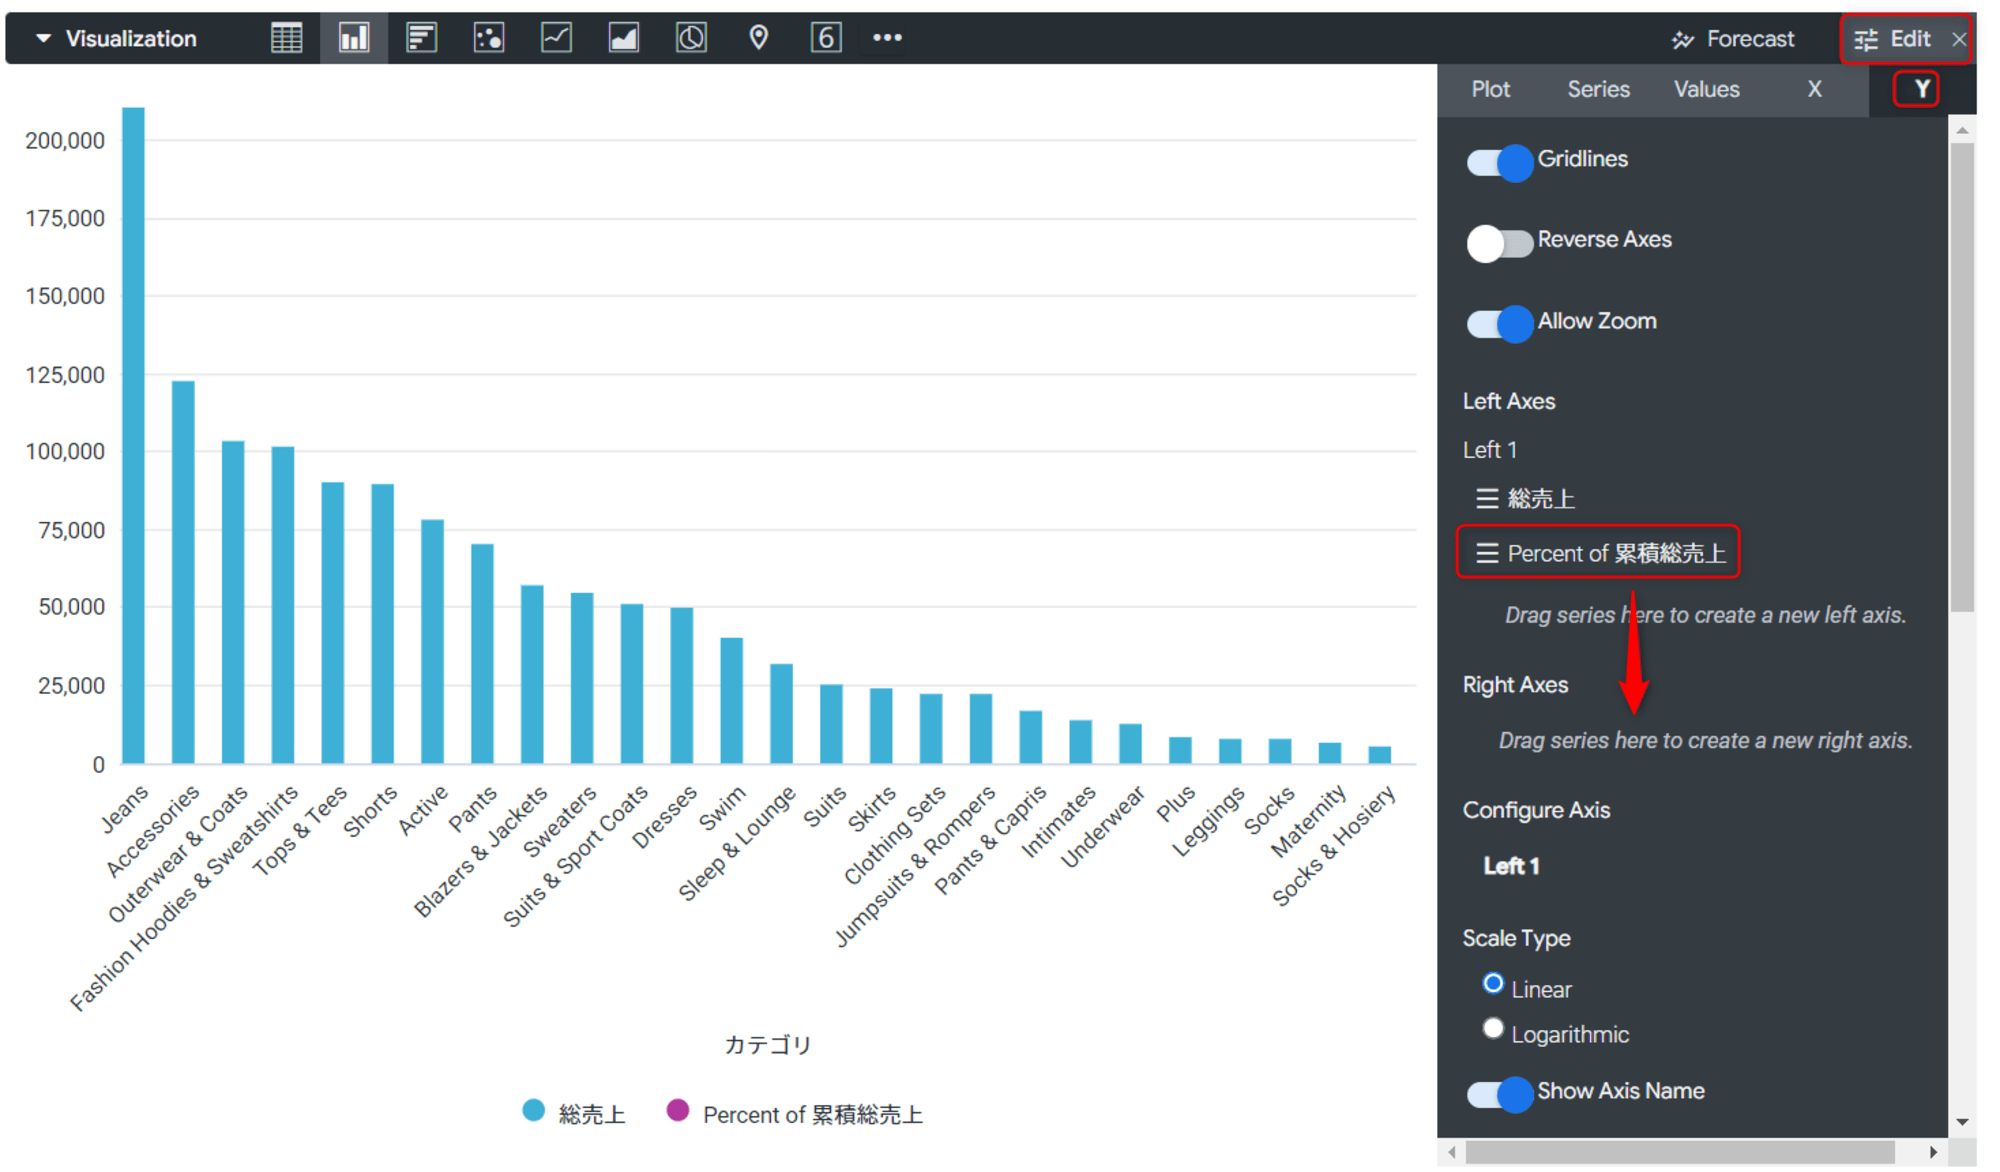This screenshot has height=1172, width=2000.
Task: Click the Forecast button
Action: (x=1733, y=39)
